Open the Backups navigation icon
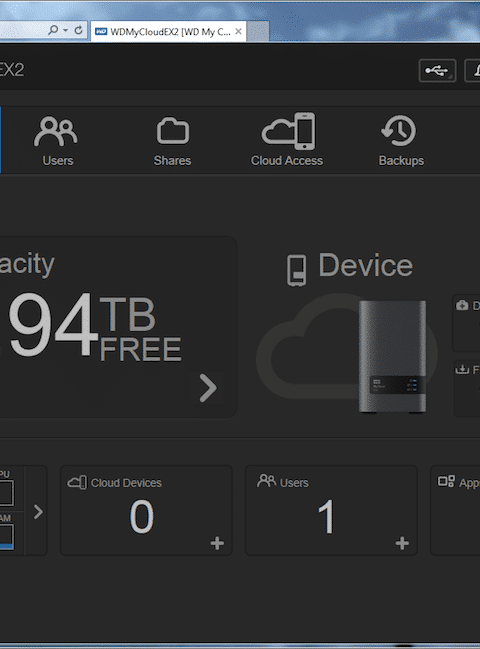This screenshot has height=649, width=480. [399, 131]
